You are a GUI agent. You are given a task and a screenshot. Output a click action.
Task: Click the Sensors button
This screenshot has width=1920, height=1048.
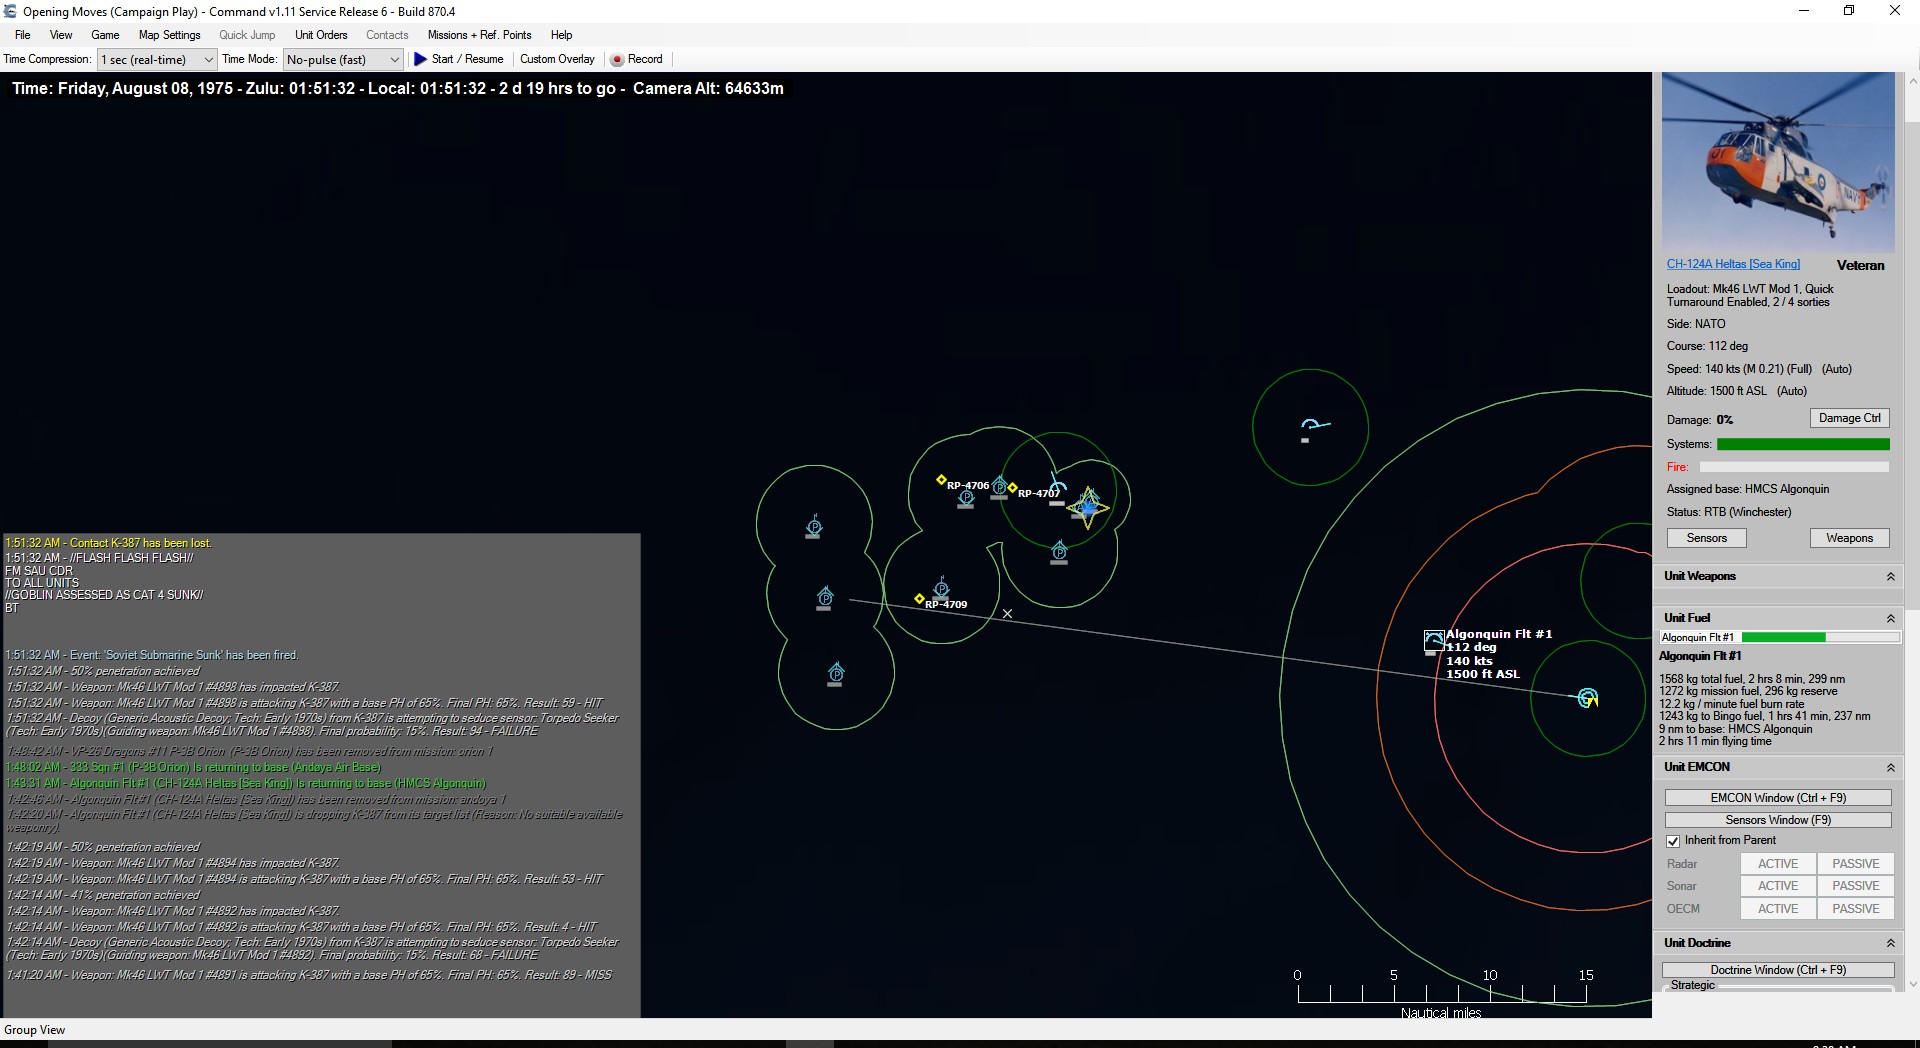pos(1706,538)
